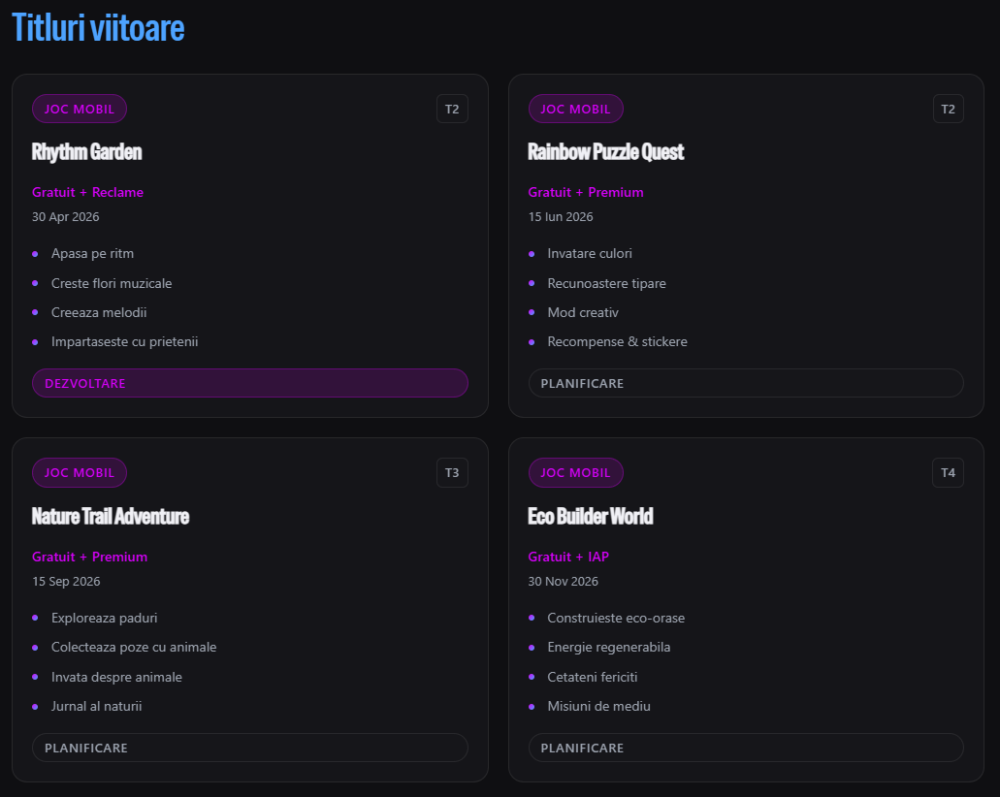Click PLANIFICARE status on Rainbow Puzzle Quest
The height and width of the screenshot is (797, 1000).
(745, 383)
